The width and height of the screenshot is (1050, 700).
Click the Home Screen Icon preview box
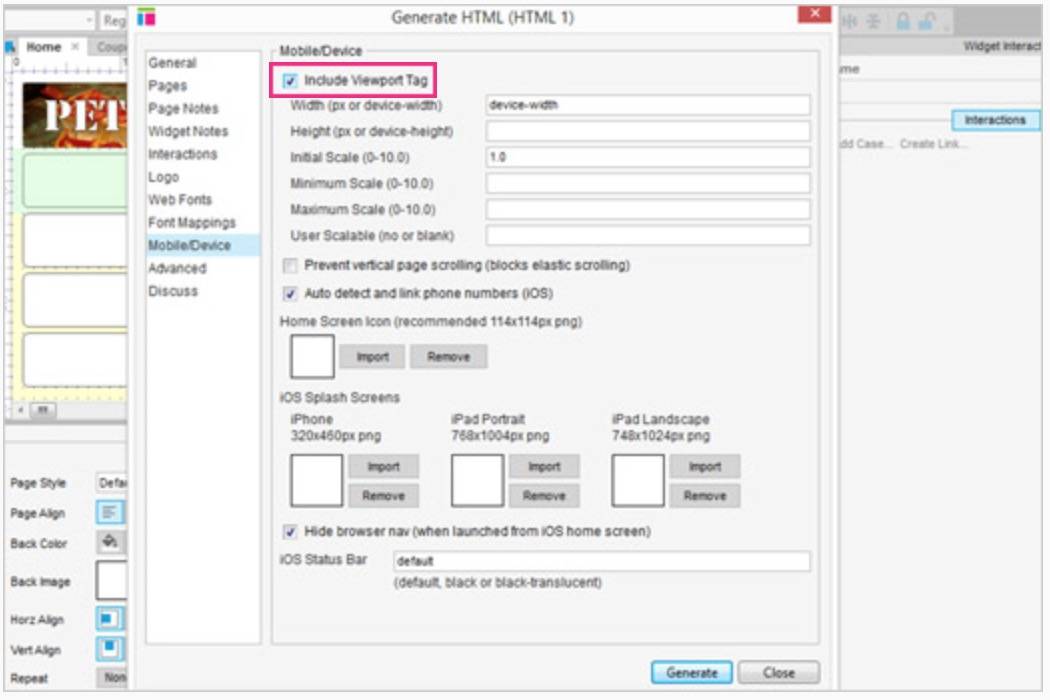click(311, 357)
